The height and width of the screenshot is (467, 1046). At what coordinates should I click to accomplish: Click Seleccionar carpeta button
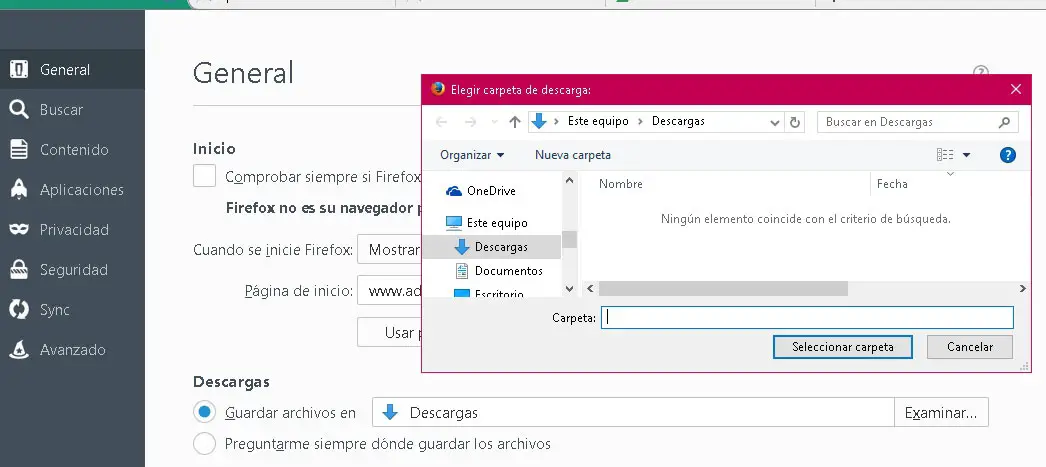(x=843, y=347)
